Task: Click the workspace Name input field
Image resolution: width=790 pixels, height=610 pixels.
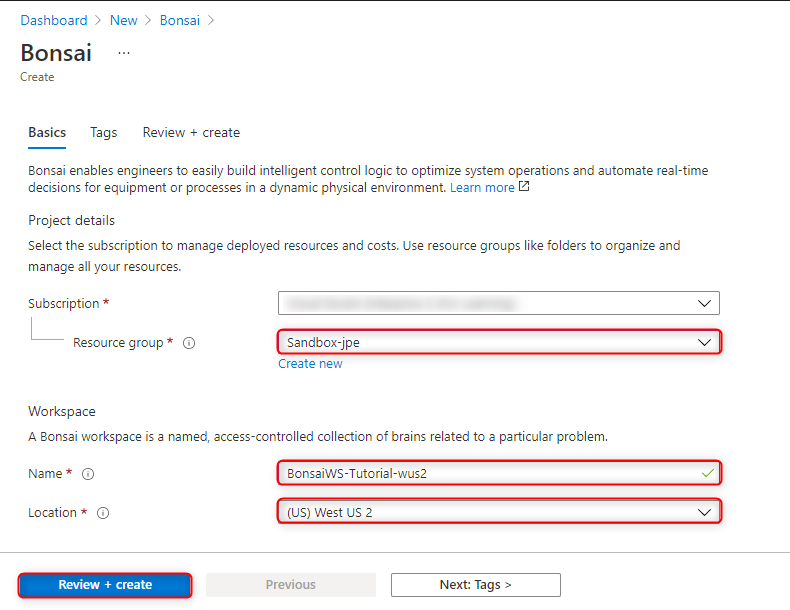Action: pyautogui.click(x=499, y=473)
